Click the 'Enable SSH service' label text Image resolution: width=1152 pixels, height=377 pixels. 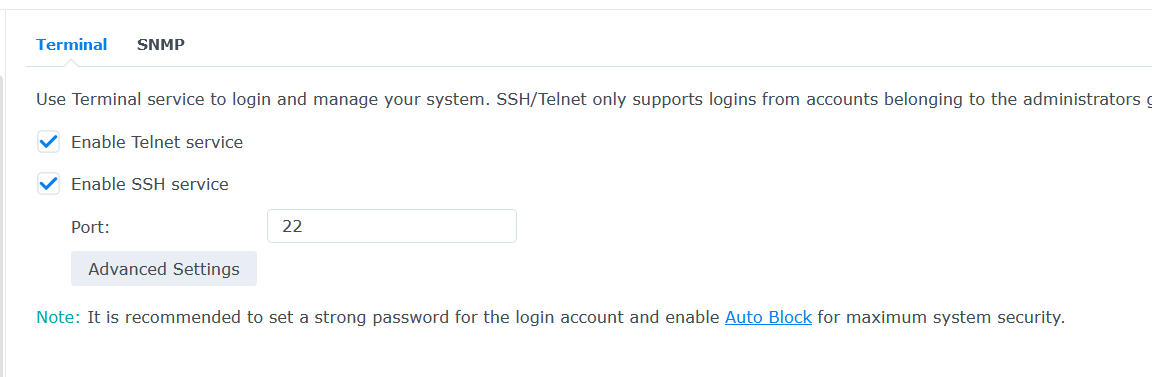coord(149,184)
